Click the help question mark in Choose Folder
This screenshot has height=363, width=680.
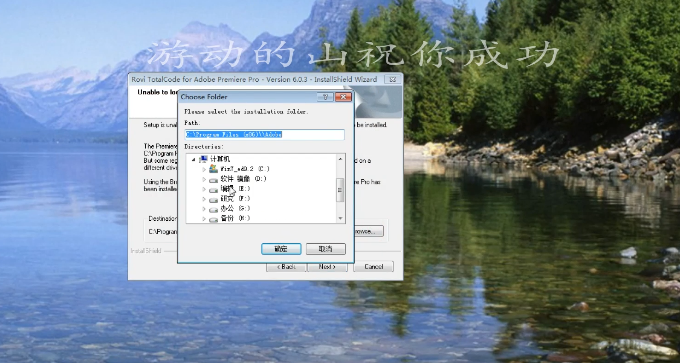[325, 97]
